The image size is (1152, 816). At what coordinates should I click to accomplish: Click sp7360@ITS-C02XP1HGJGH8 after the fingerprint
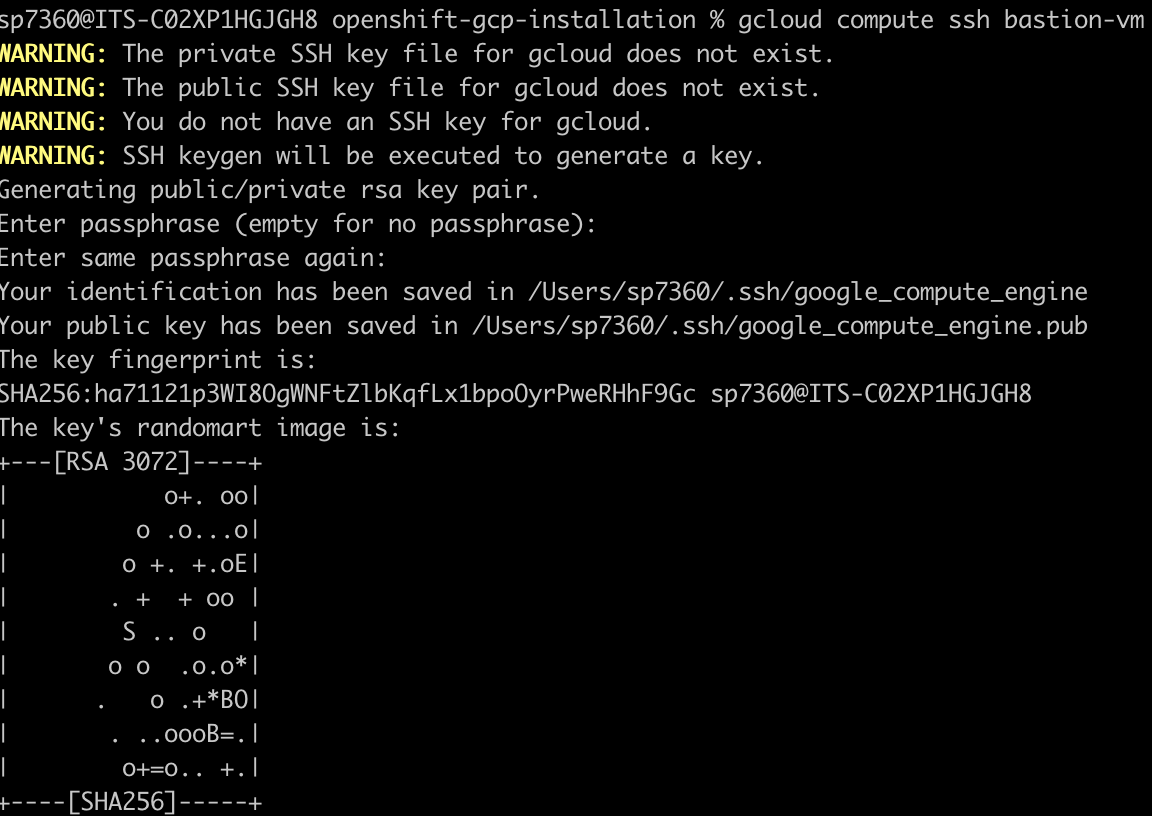pyautogui.click(x=871, y=394)
